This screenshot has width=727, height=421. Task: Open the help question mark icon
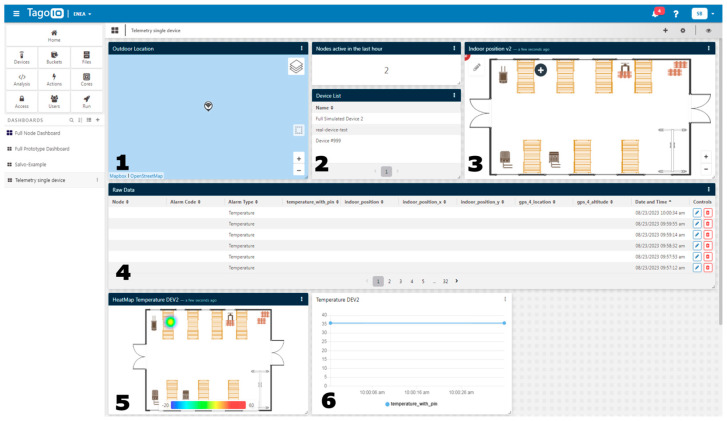[x=676, y=14]
